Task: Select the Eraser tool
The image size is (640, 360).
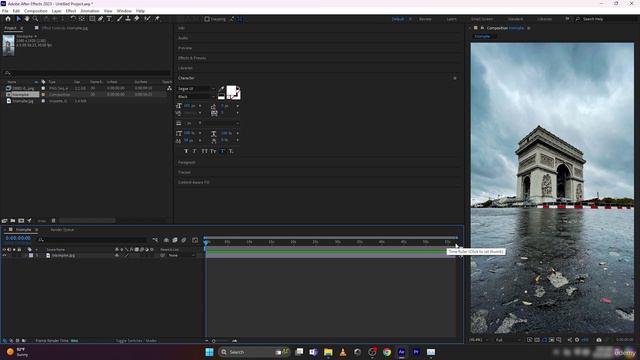Action: (x=137, y=19)
